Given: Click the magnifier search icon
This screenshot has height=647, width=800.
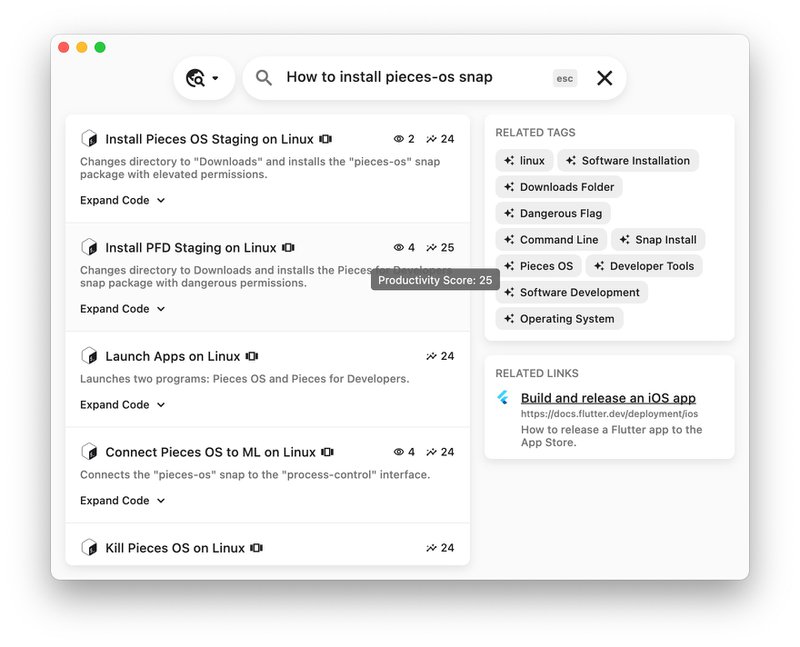Looking at the screenshot, I should tap(264, 78).
